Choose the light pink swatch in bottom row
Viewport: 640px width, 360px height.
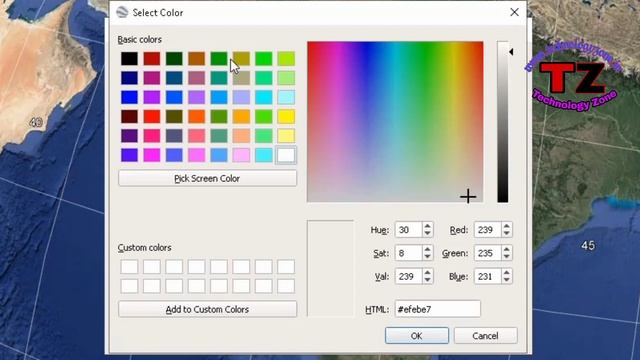point(241,155)
